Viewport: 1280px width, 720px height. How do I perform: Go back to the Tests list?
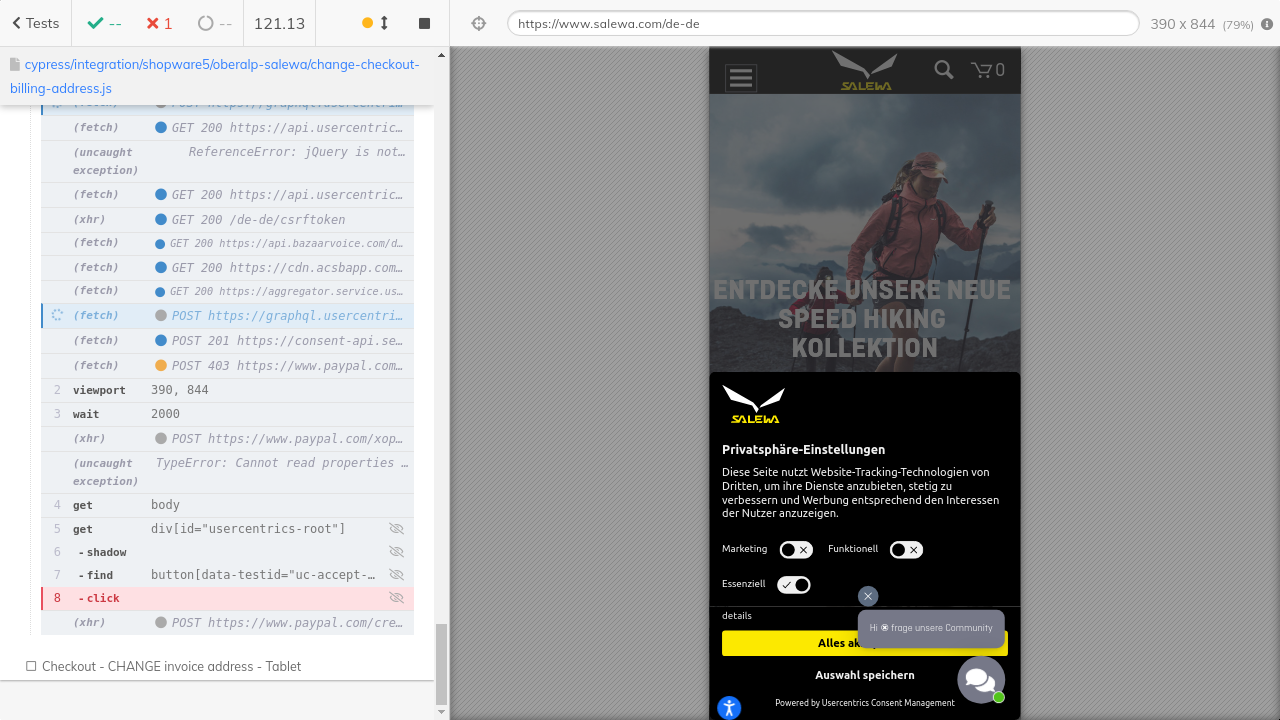point(35,23)
